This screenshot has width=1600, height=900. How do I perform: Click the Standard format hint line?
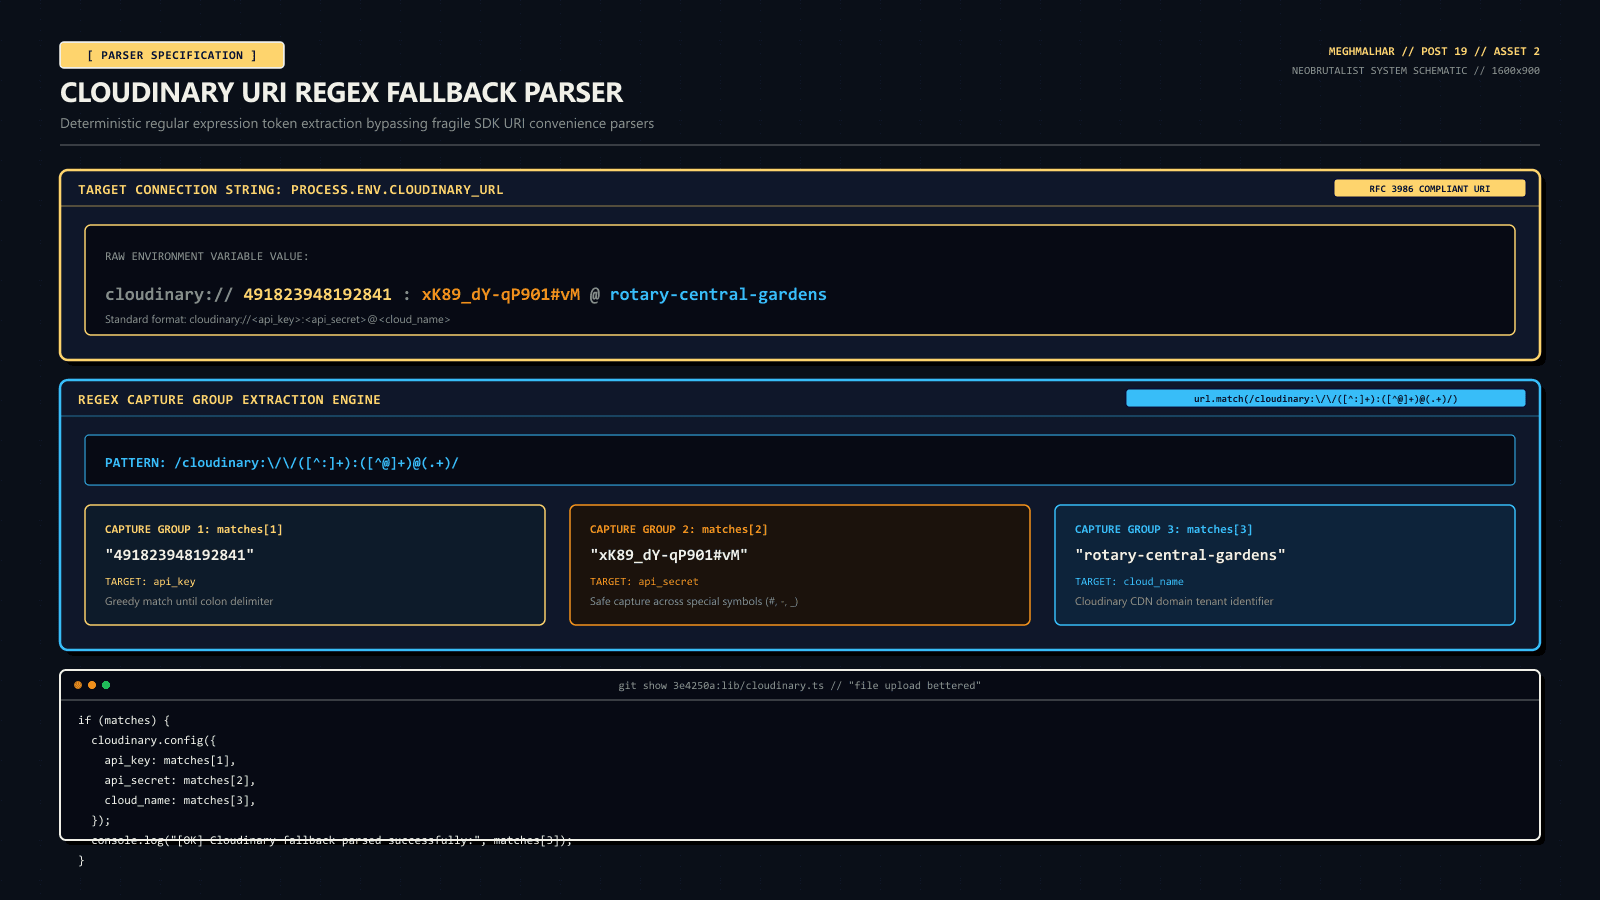277,319
